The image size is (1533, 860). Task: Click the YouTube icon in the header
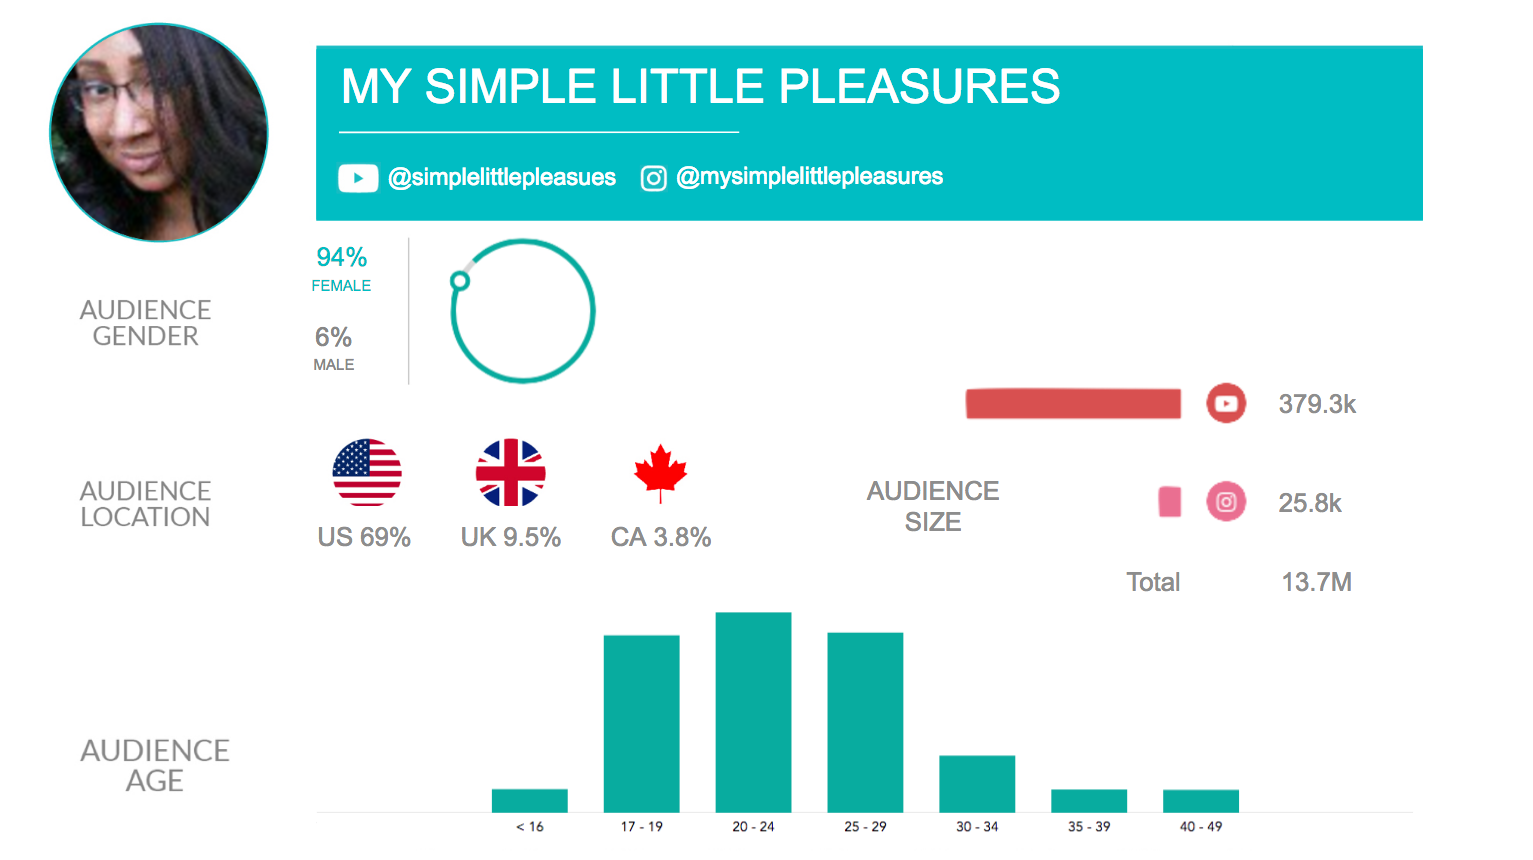coord(358,178)
